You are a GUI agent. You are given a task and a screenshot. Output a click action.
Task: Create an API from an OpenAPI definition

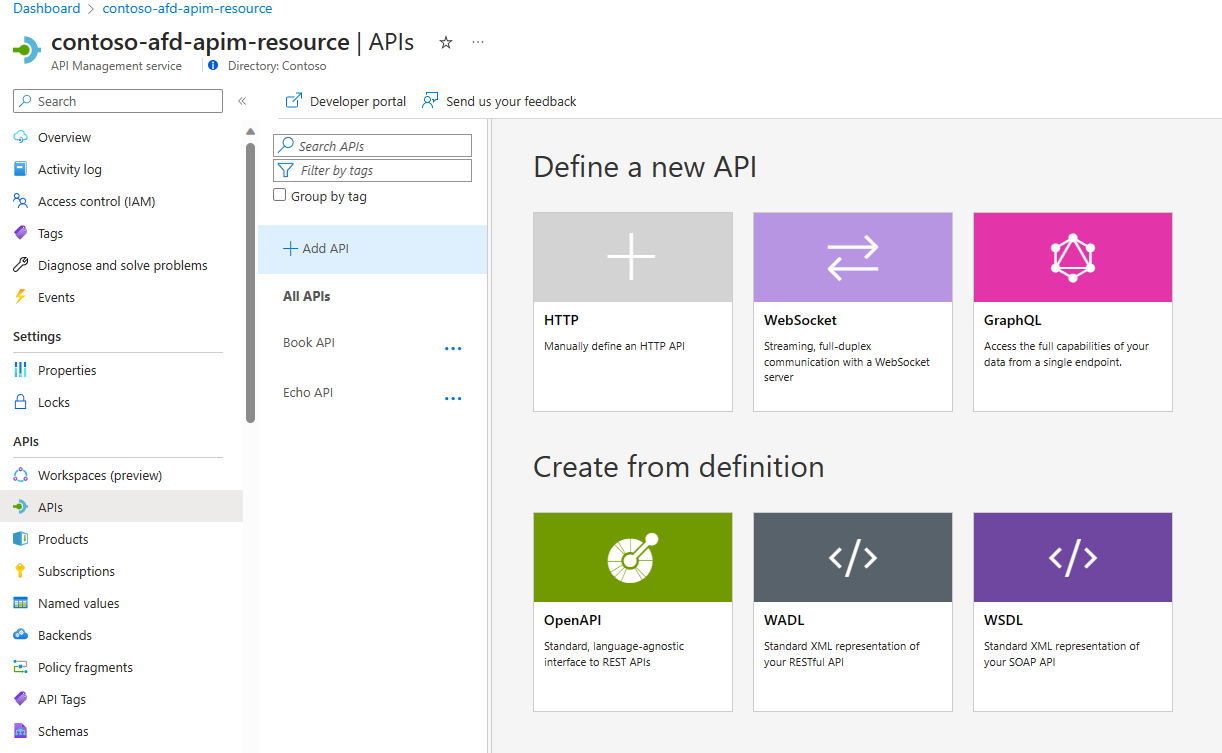pos(632,610)
